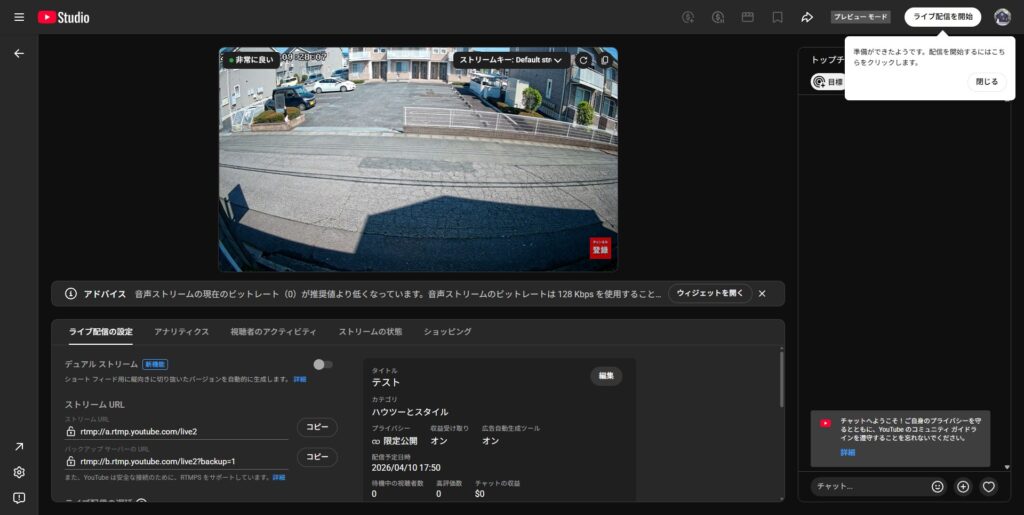
Task: Click 編集 to edit stream details
Action: (607, 376)
